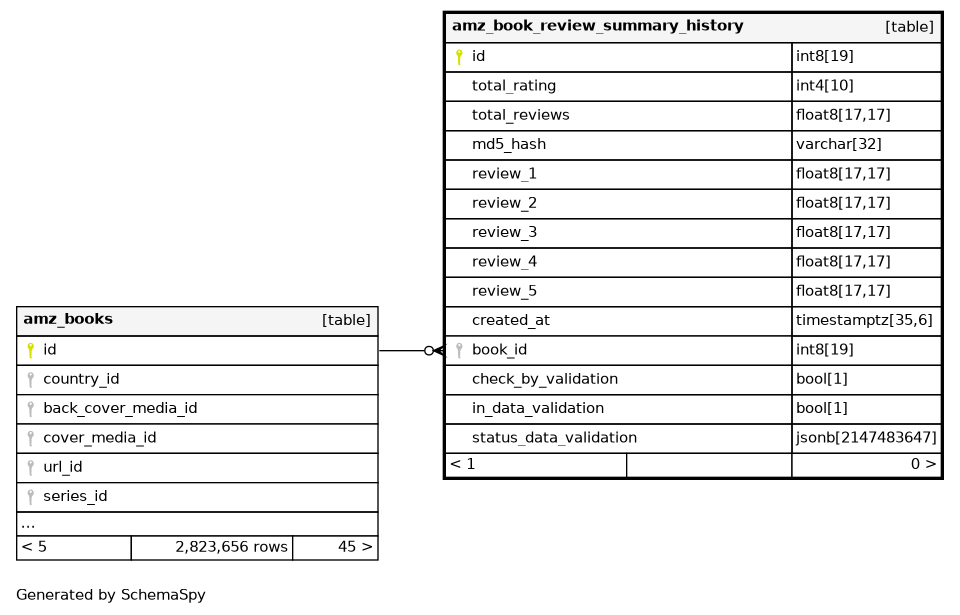Click the yellow key icon in review summary history id row

[x=459, y=57]
